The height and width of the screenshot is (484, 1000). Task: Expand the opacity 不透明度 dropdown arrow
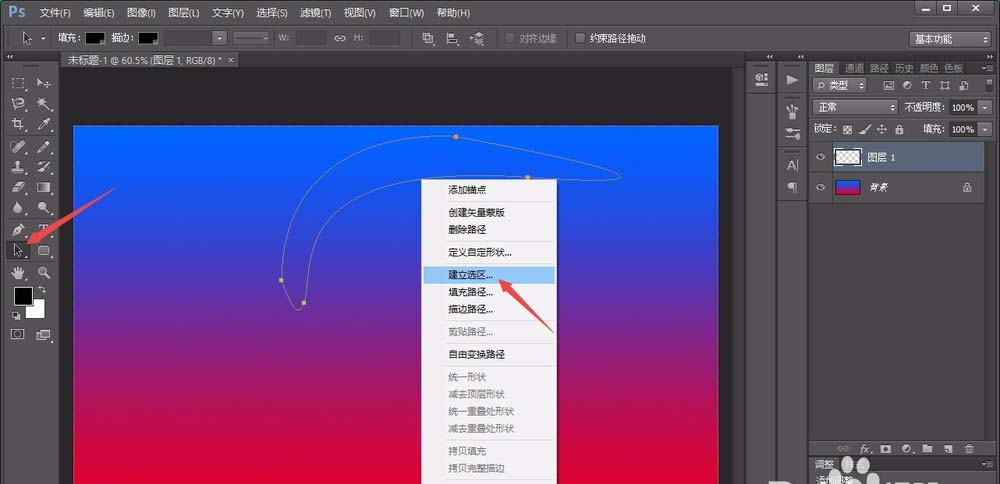pos(985,107)
